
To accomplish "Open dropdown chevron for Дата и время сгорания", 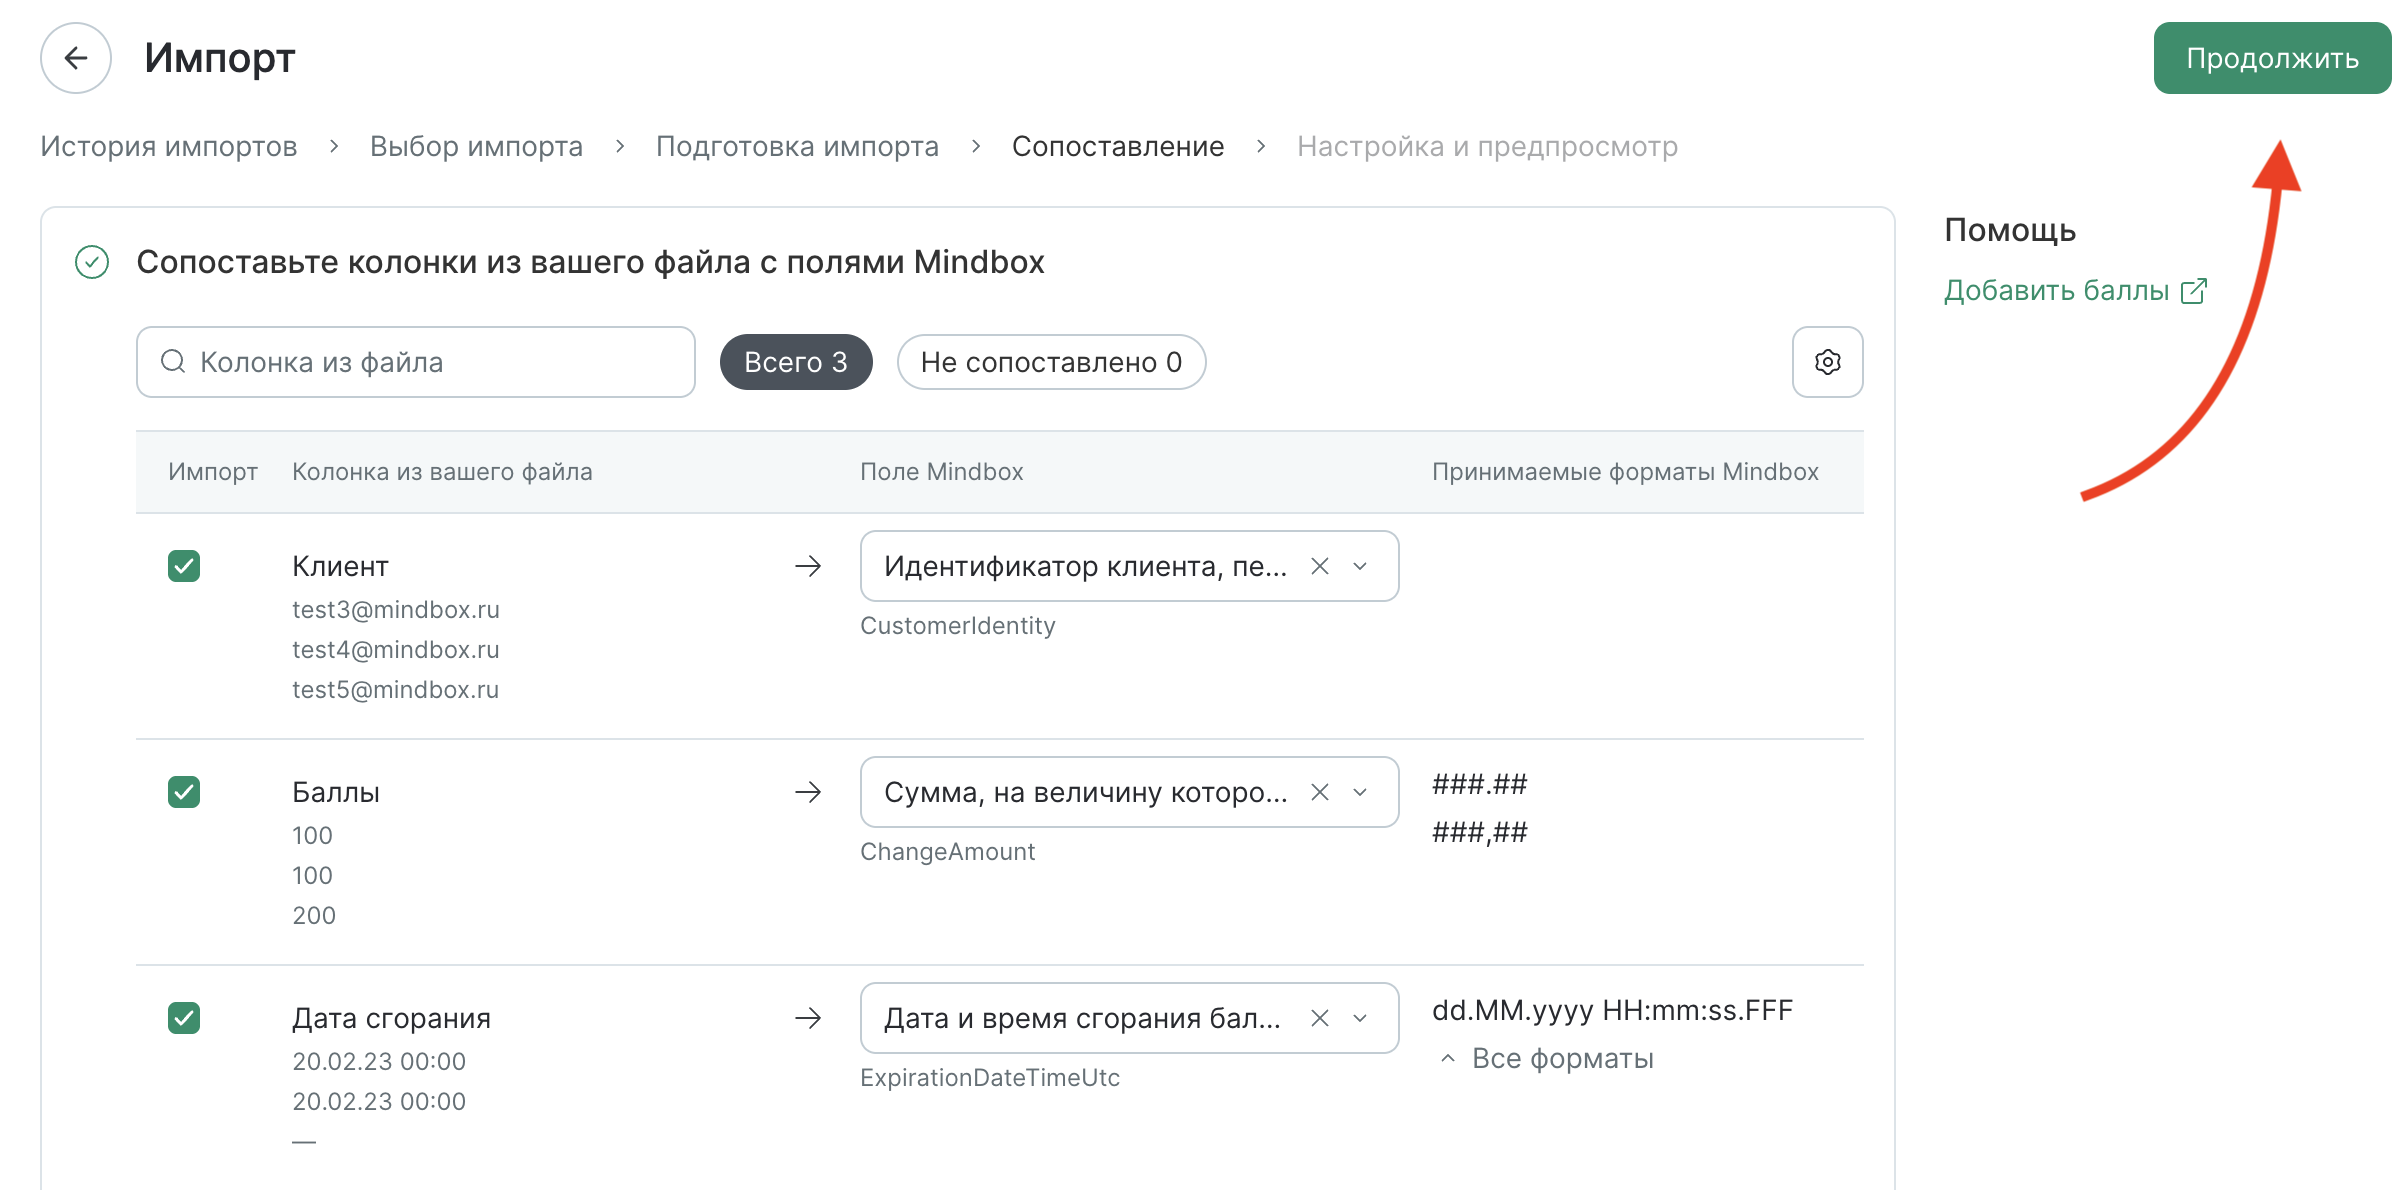I will click(1360, 1018).
